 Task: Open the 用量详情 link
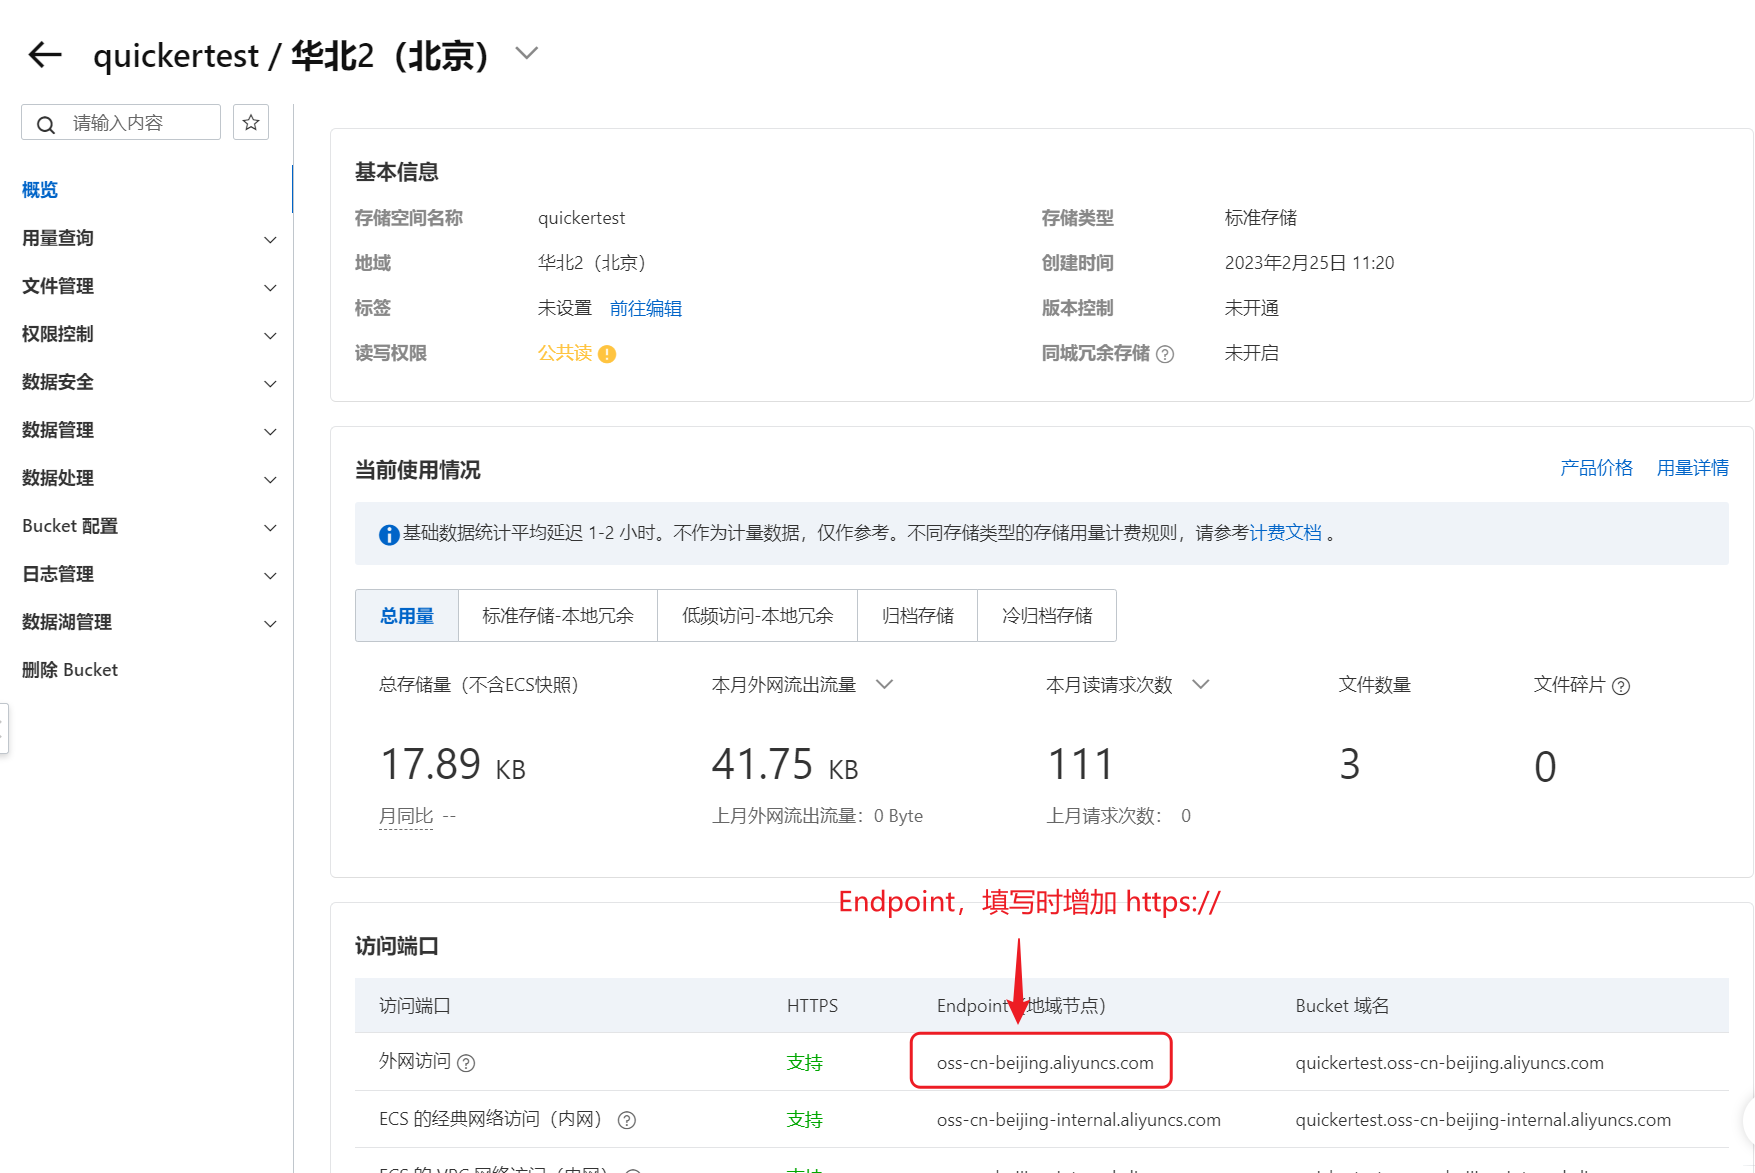[x=1692, y=468]
